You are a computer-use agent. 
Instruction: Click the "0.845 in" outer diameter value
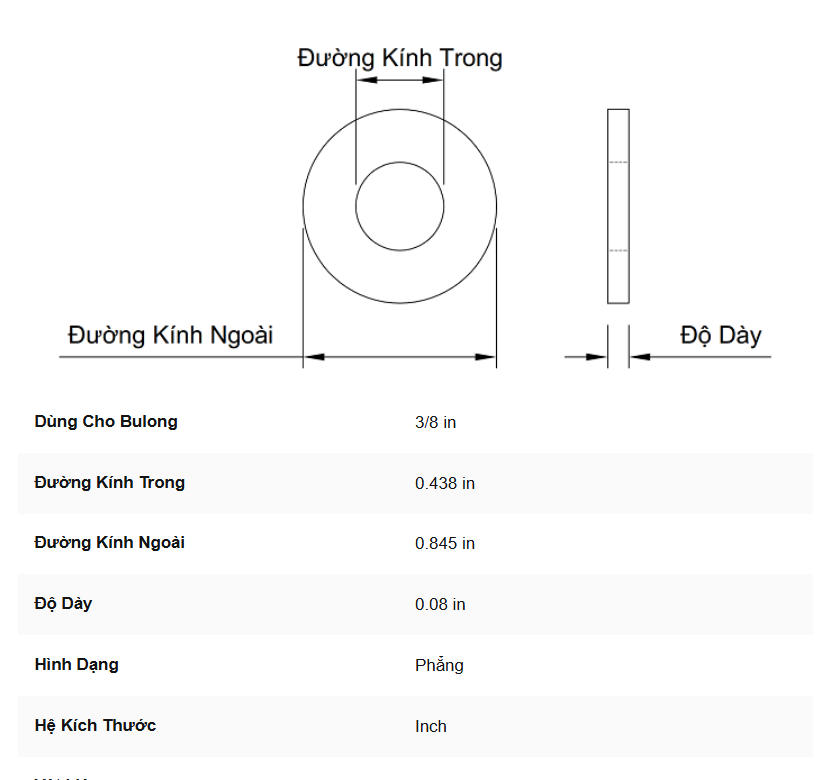[445, 544]
